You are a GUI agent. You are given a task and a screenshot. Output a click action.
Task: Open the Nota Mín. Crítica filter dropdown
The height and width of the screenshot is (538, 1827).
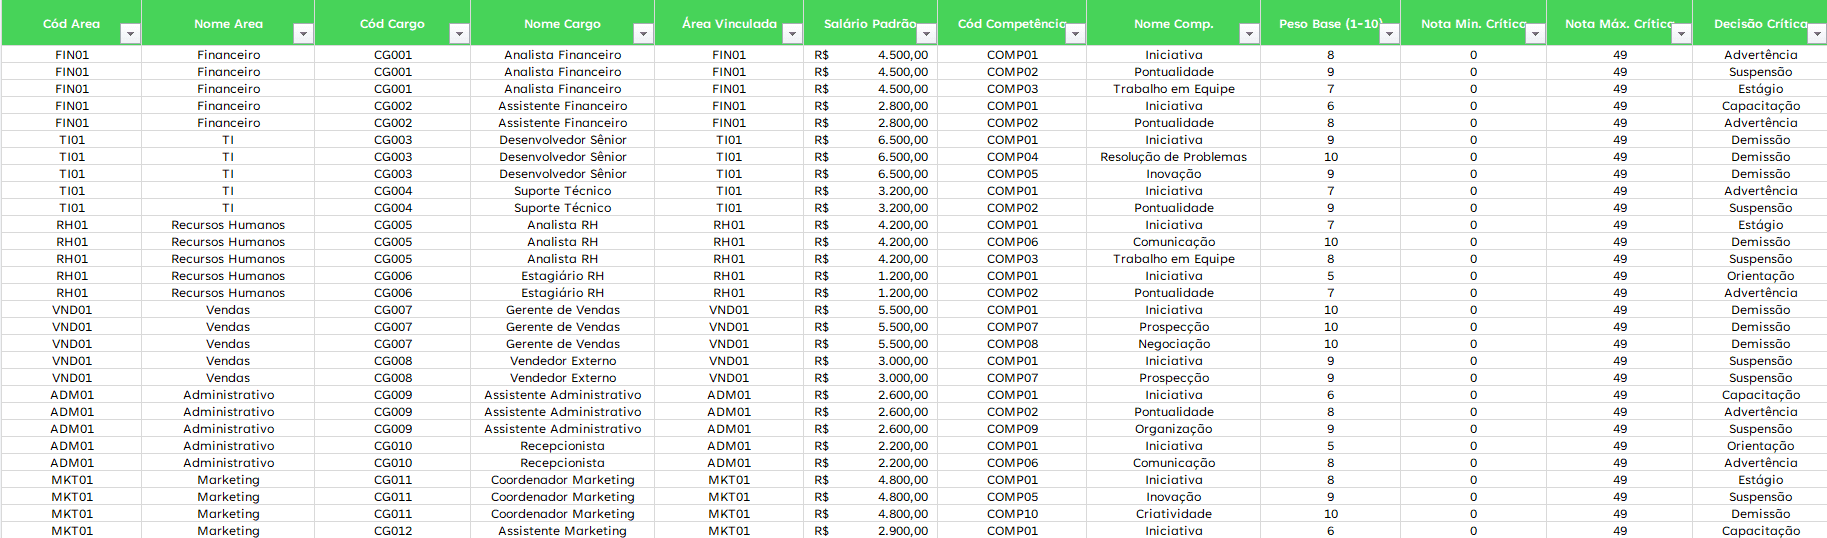(1535, 34)
